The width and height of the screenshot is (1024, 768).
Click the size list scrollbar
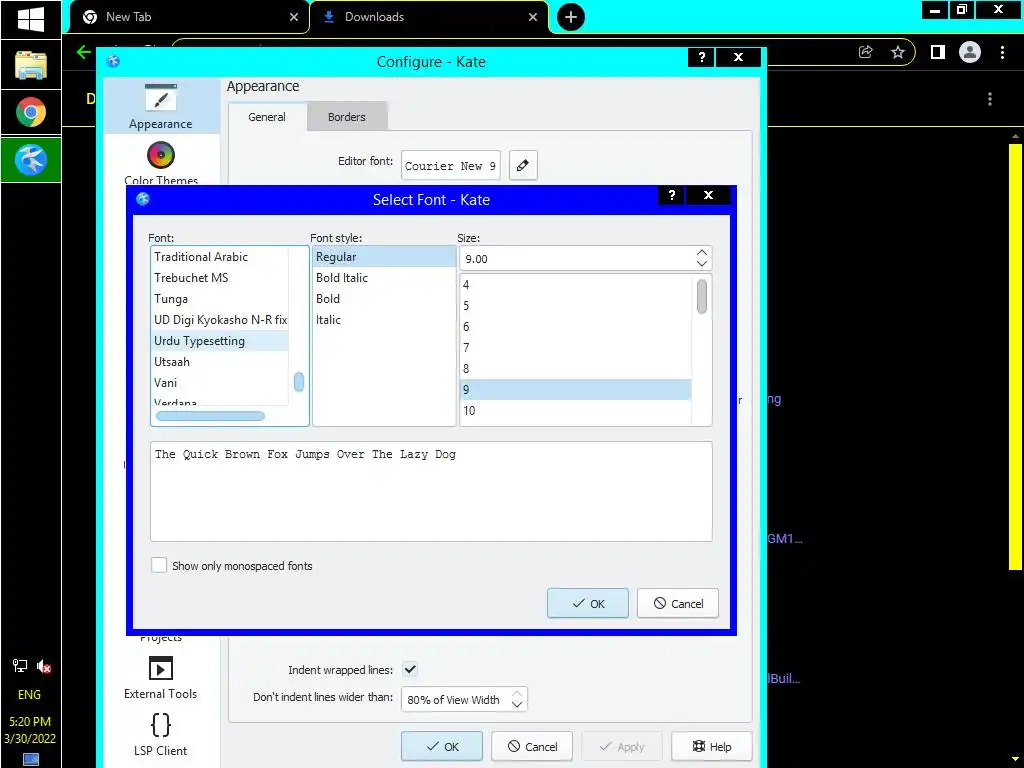pos(701,296)
